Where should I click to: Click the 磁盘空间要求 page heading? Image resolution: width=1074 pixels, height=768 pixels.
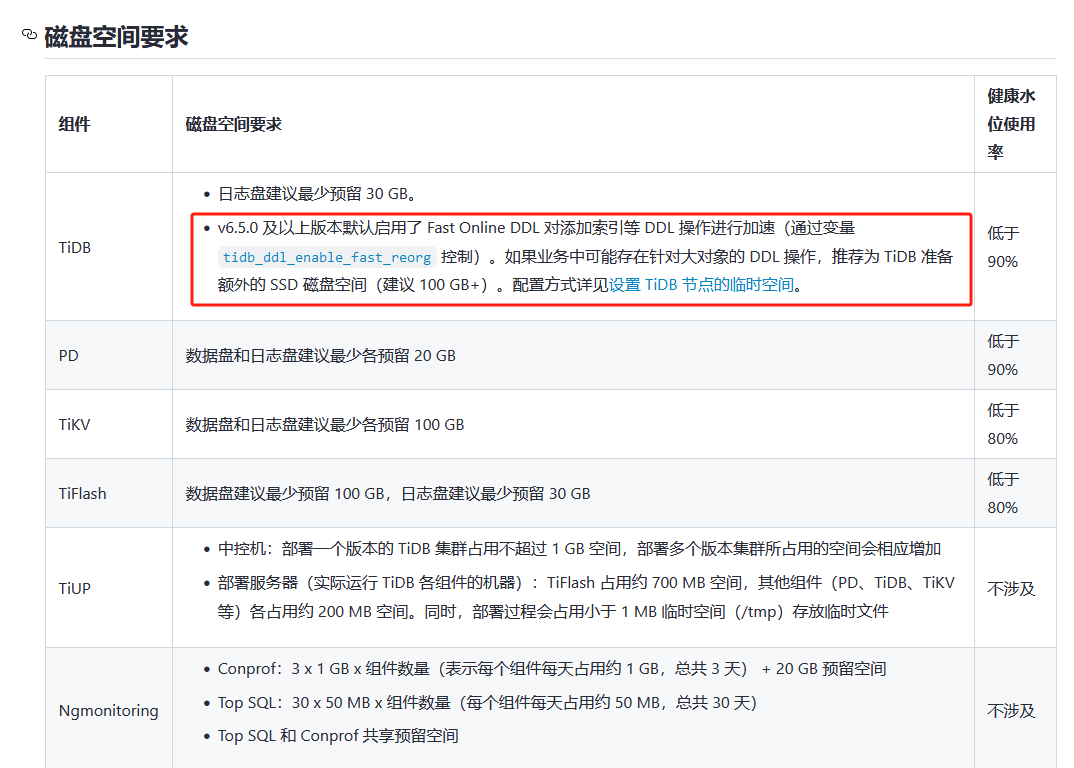[x=116, y=36]
